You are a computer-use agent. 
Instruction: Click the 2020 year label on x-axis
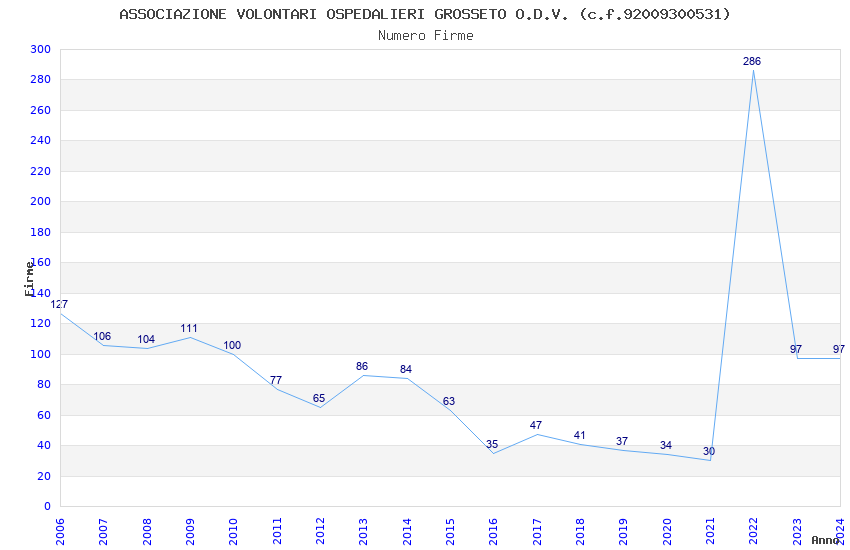(x=667, y=531)
